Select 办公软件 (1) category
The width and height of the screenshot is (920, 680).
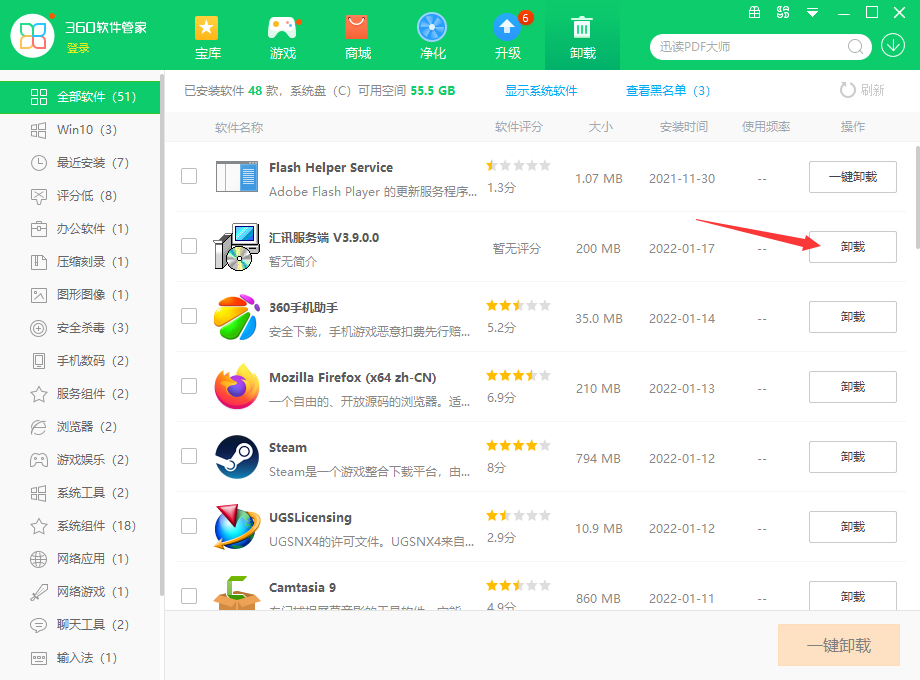(x=80, y=228)
